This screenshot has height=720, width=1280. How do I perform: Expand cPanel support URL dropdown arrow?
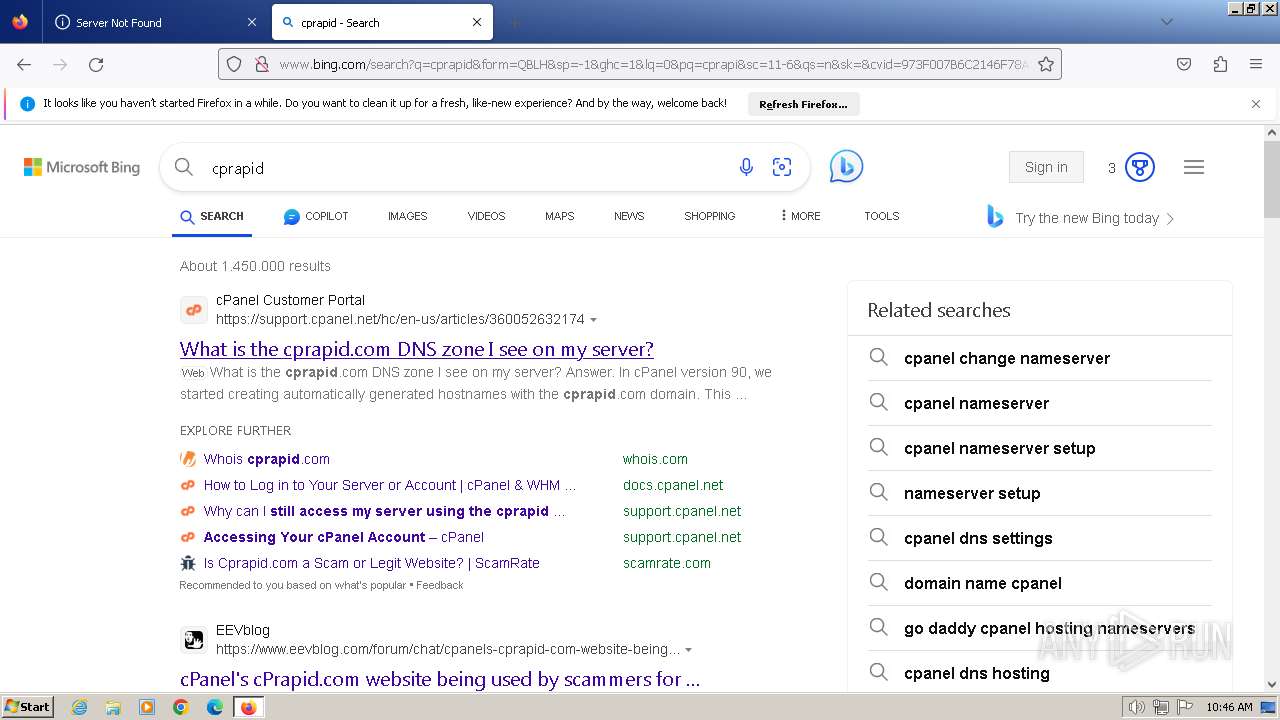[x=593, y=320]
